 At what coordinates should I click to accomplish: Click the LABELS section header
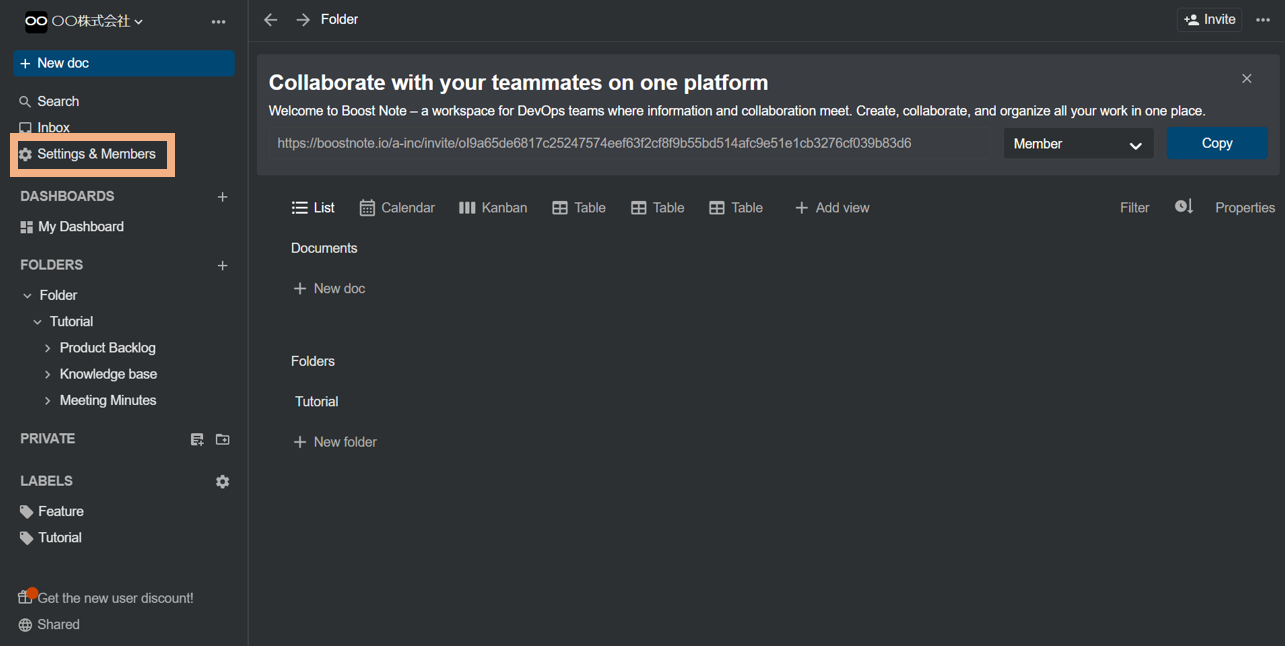point(46,482)
